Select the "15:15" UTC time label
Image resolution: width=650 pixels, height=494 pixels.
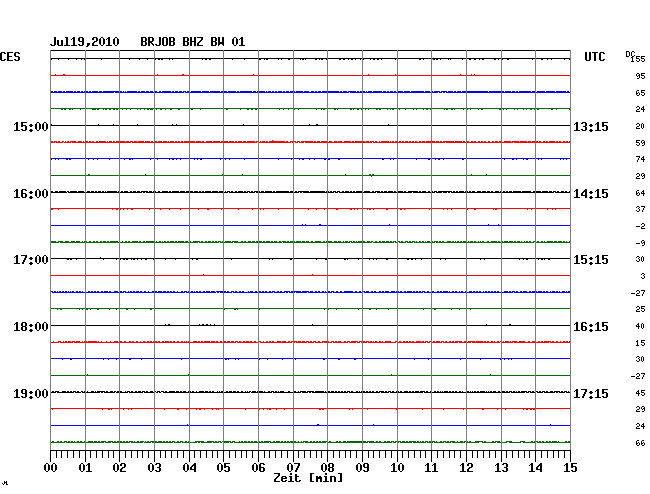[591, 260]
